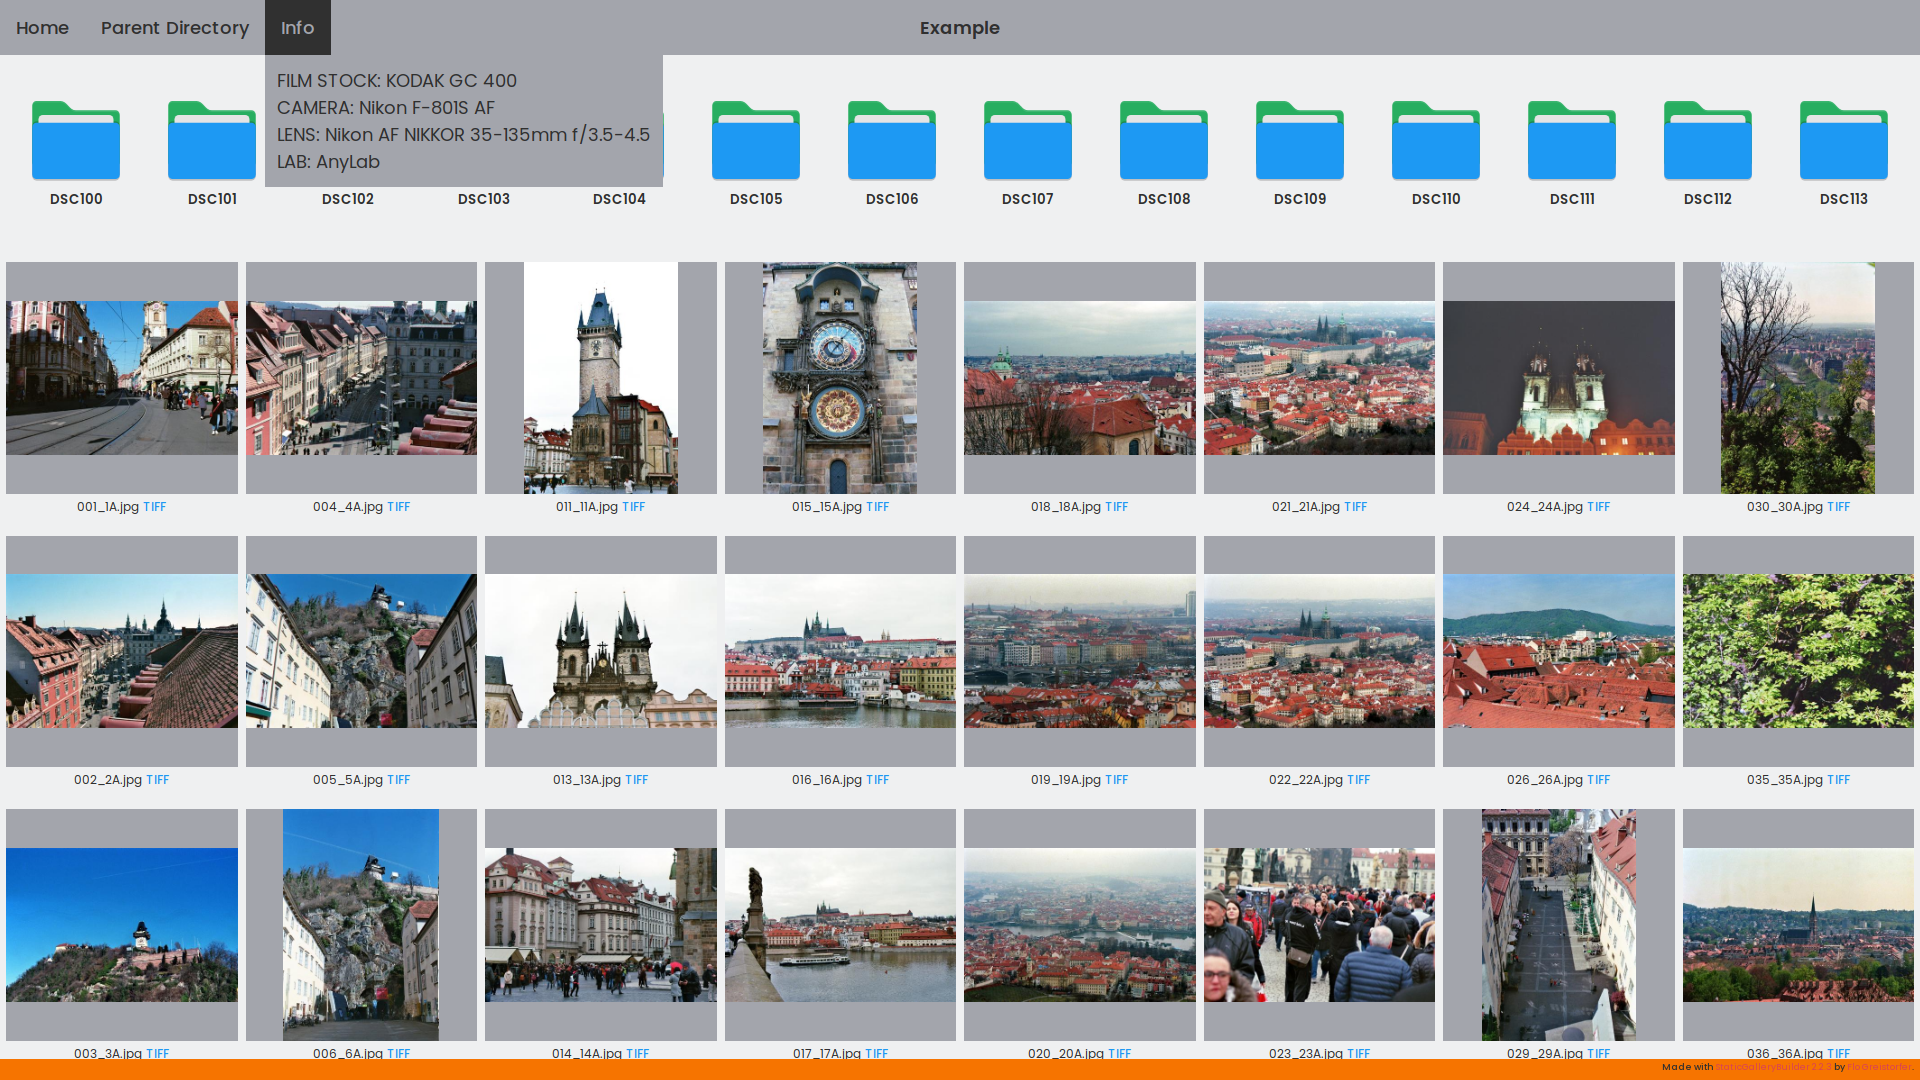Screen dimensions: 1920x1080
Task: Open the DSC101 folder icon
Action: (211, 142)
